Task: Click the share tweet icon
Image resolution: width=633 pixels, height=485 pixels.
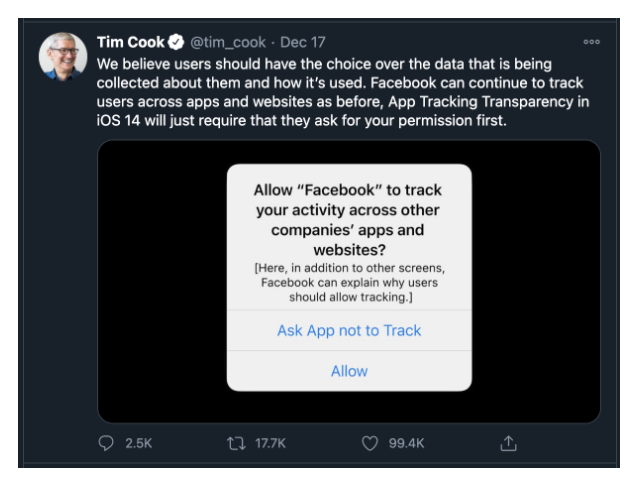Action: (508, 443)
